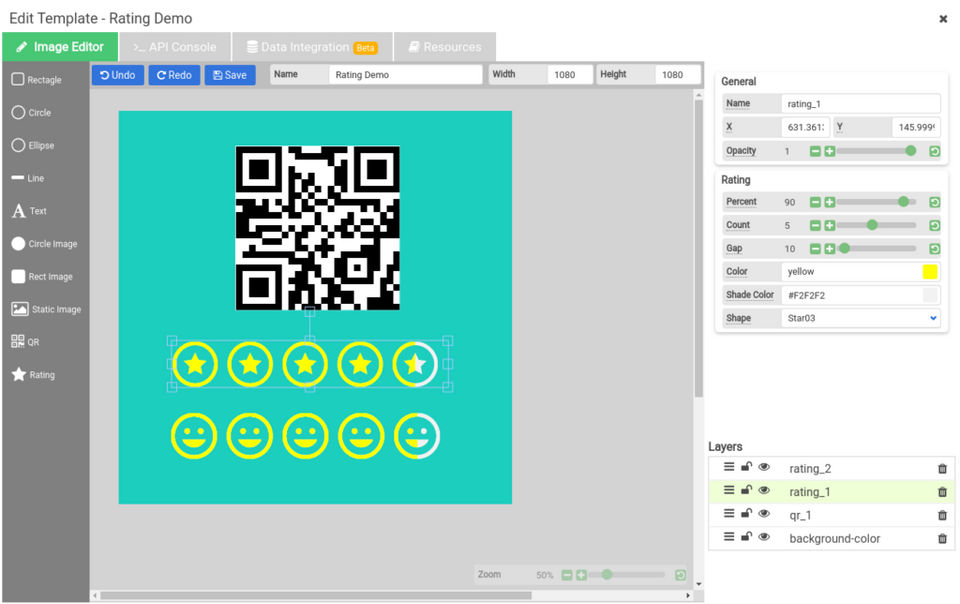960x604 pixels.
Task: Open the Shape dropdown showing Star03
Action: click(x=860, y=318)
